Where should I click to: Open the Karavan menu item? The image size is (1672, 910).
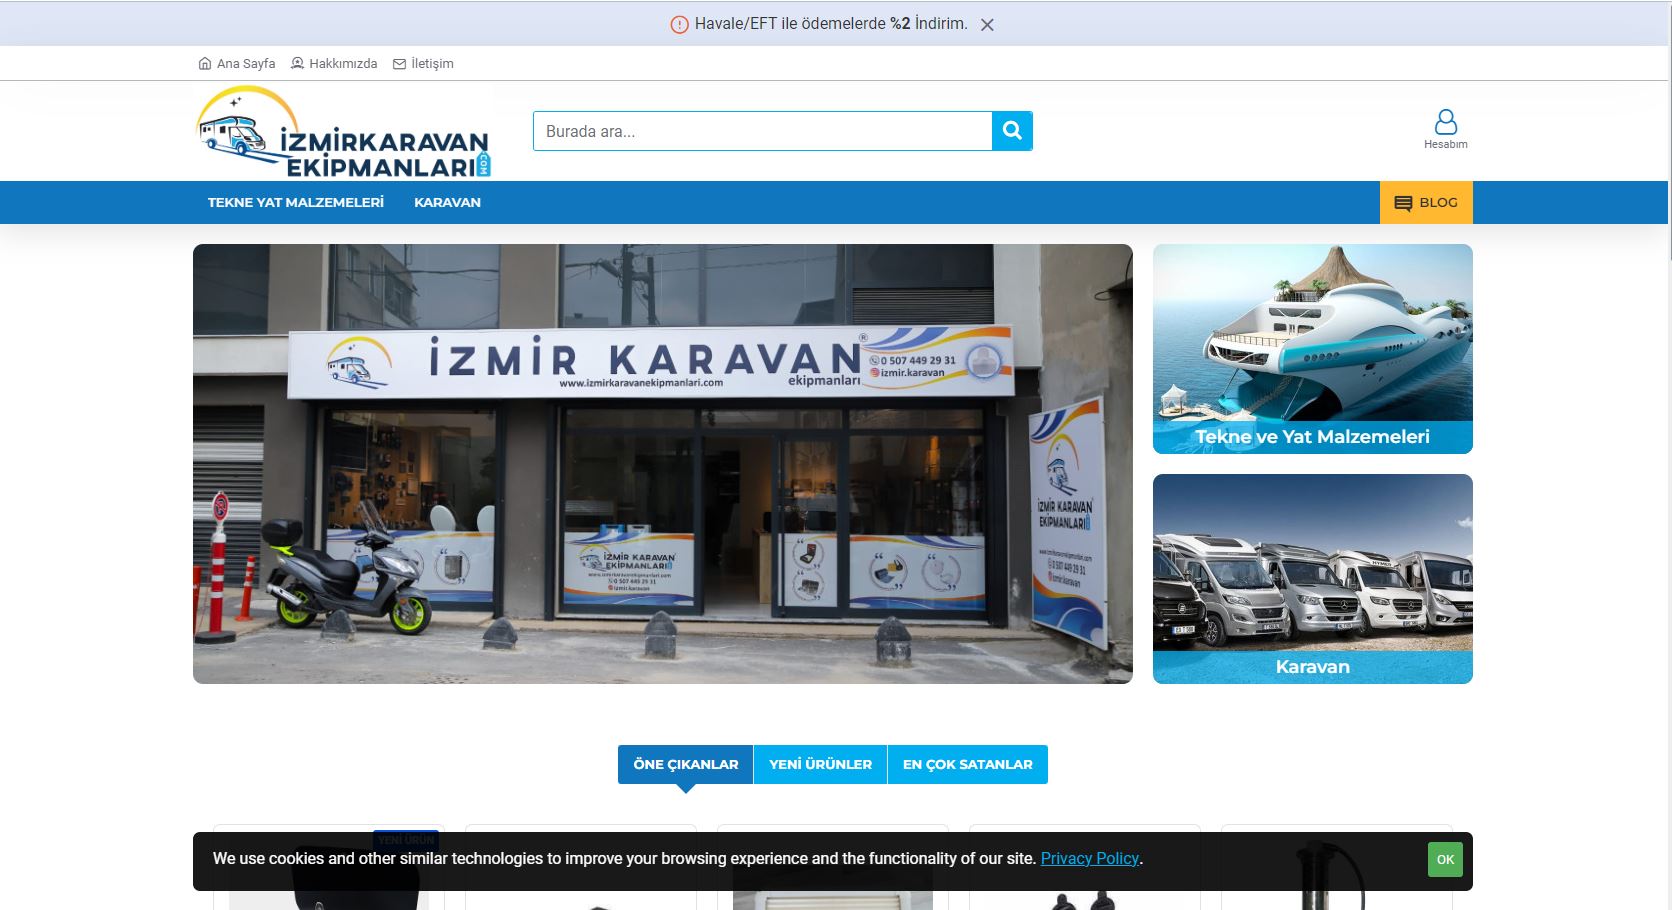(x=447, y=202)
